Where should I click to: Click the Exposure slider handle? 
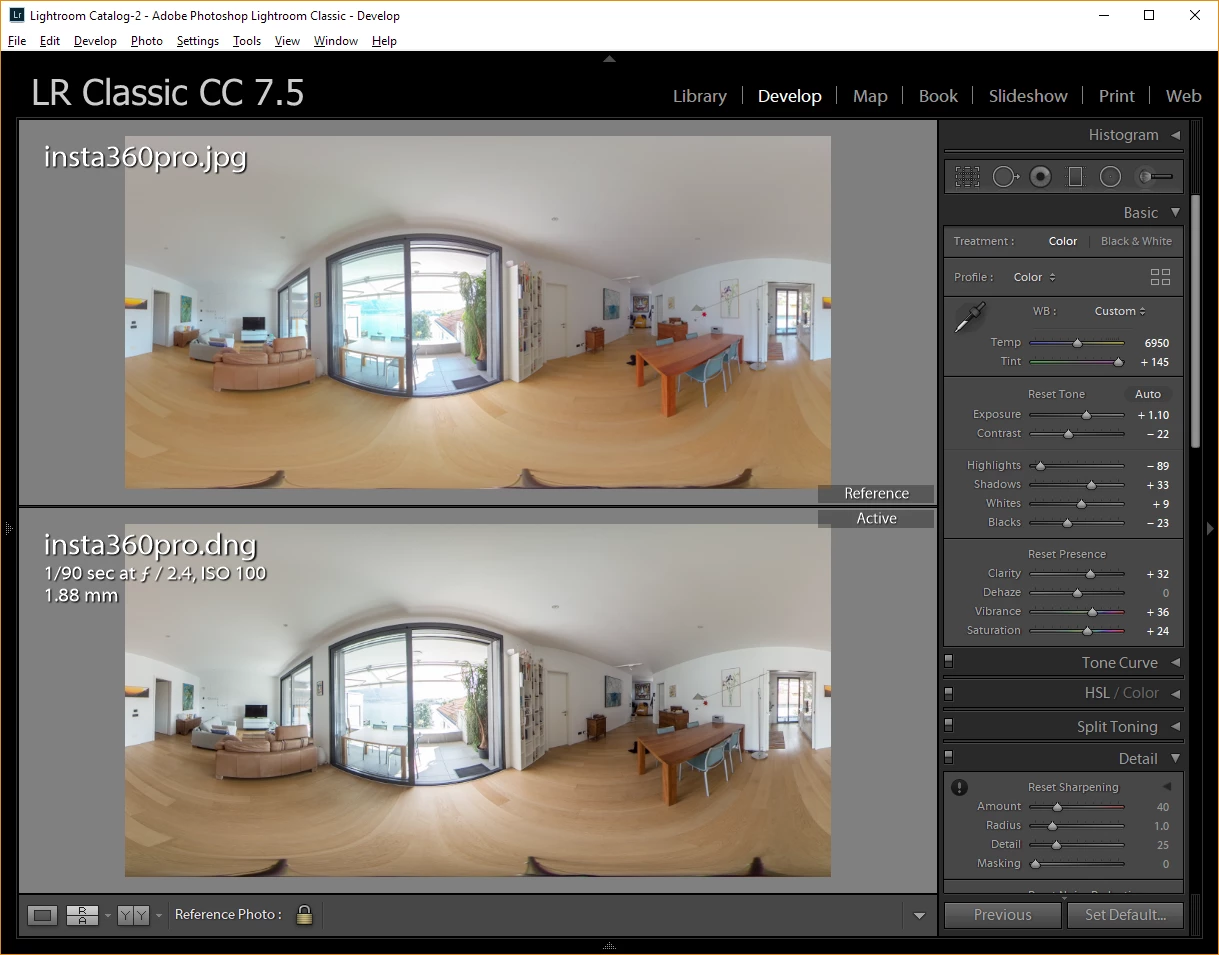(1086, 415)
